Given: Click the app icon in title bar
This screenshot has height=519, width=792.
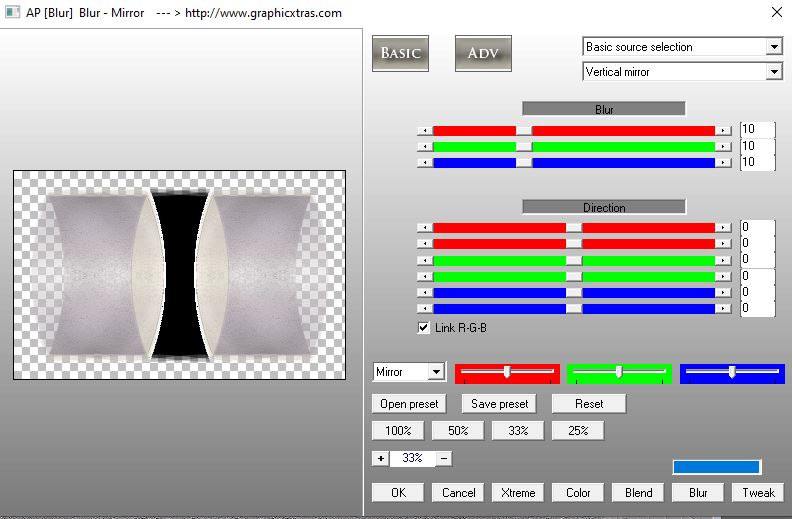Looking at the screenshot, I should click(12, 12).
